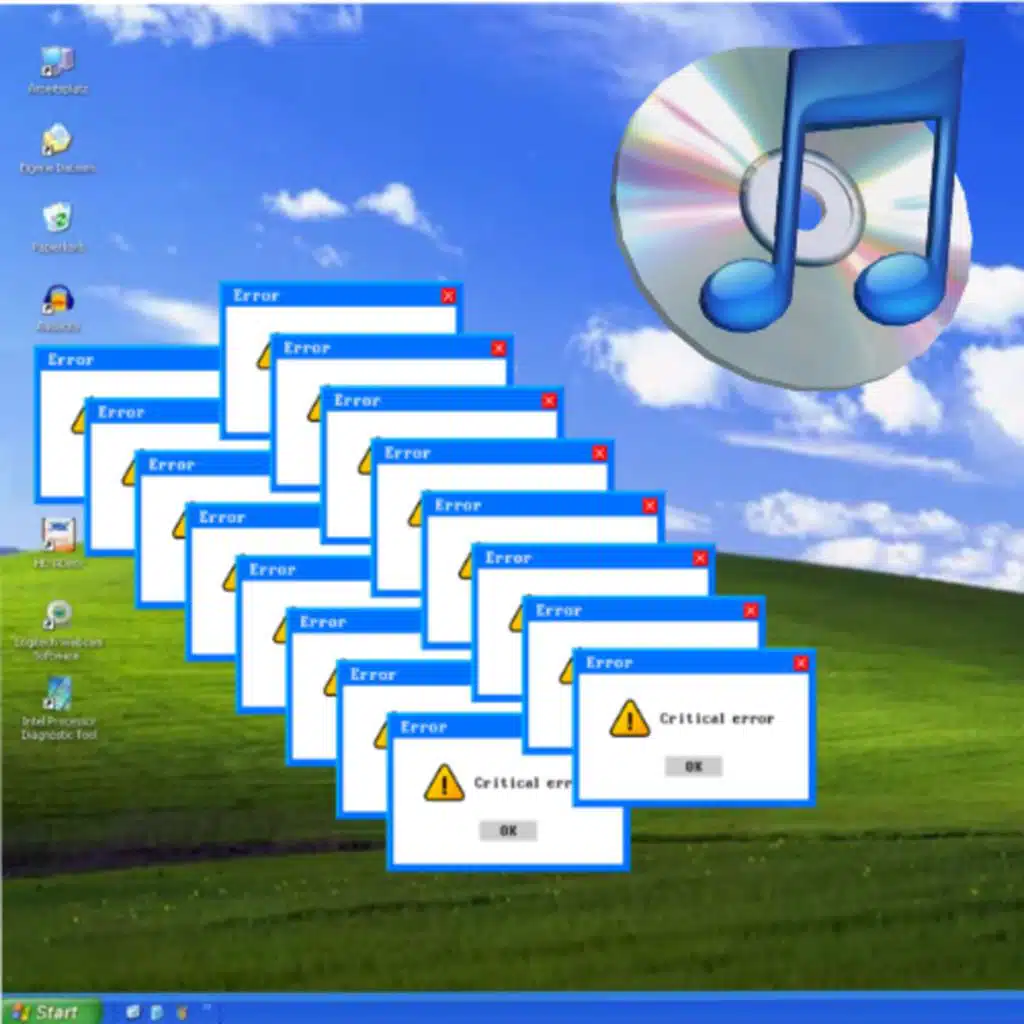Click the third quick launch icon in taskbar
The image size is (1024, 1024).
click(181, 1012)
